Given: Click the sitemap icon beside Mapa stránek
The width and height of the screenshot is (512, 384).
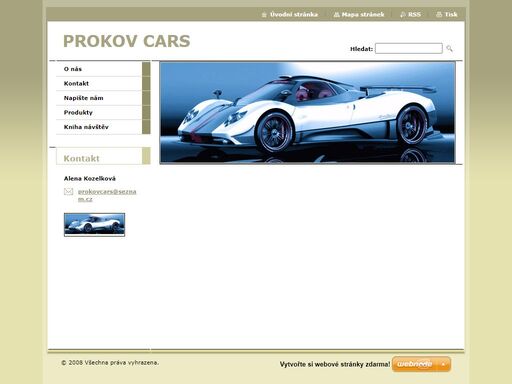Looking at the screenshot, I should coord(336,15).
